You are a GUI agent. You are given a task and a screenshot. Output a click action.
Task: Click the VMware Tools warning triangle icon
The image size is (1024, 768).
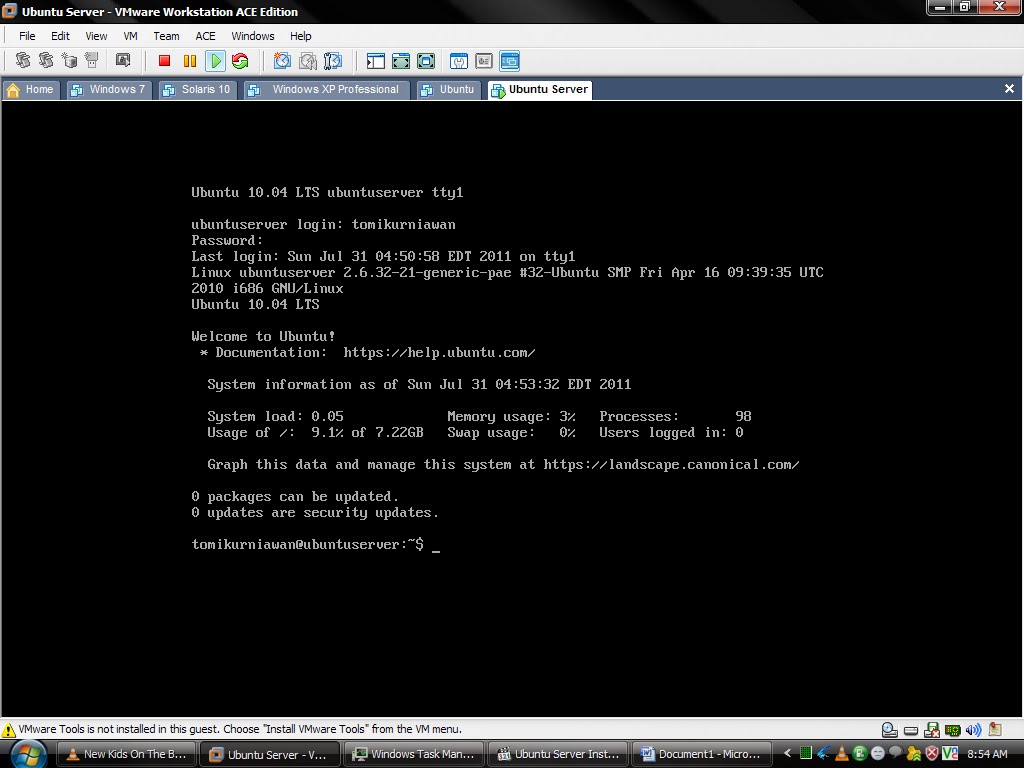tap(8, 729)
